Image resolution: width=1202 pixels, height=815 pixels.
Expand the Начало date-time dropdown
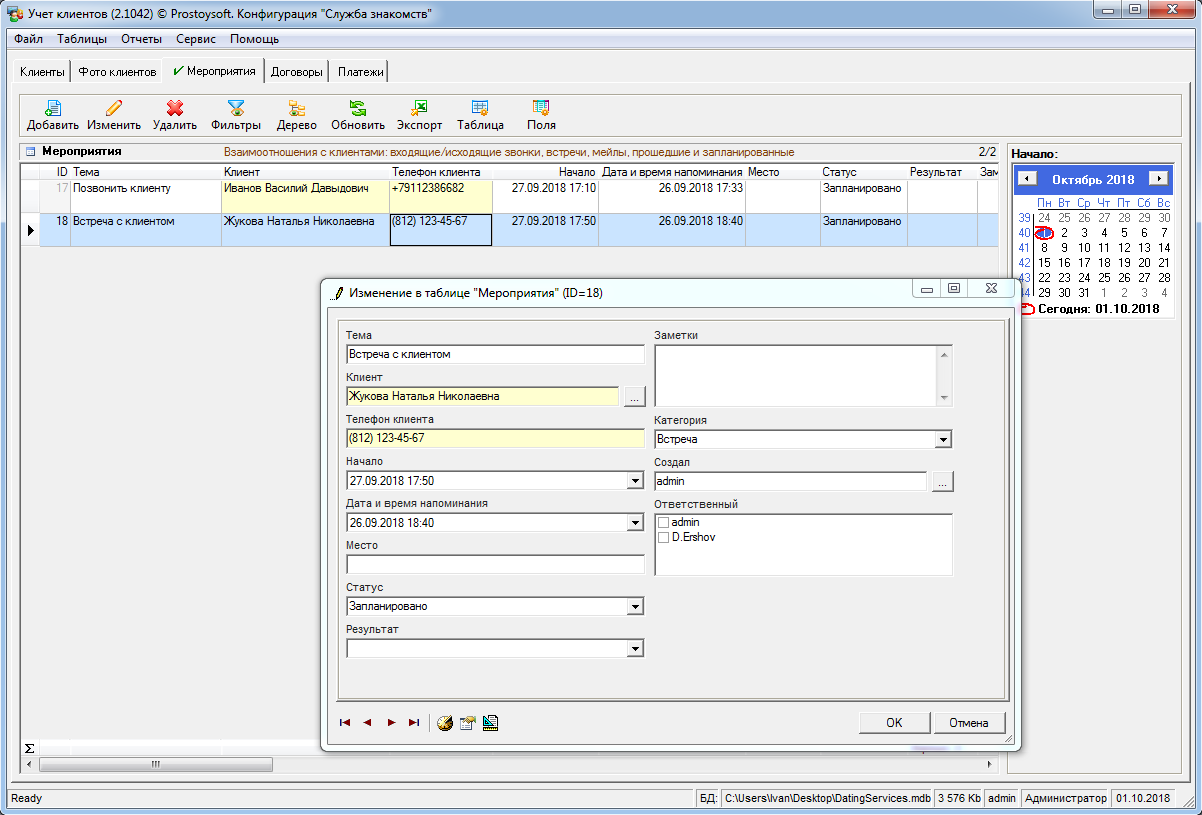[x=635, y=481]
